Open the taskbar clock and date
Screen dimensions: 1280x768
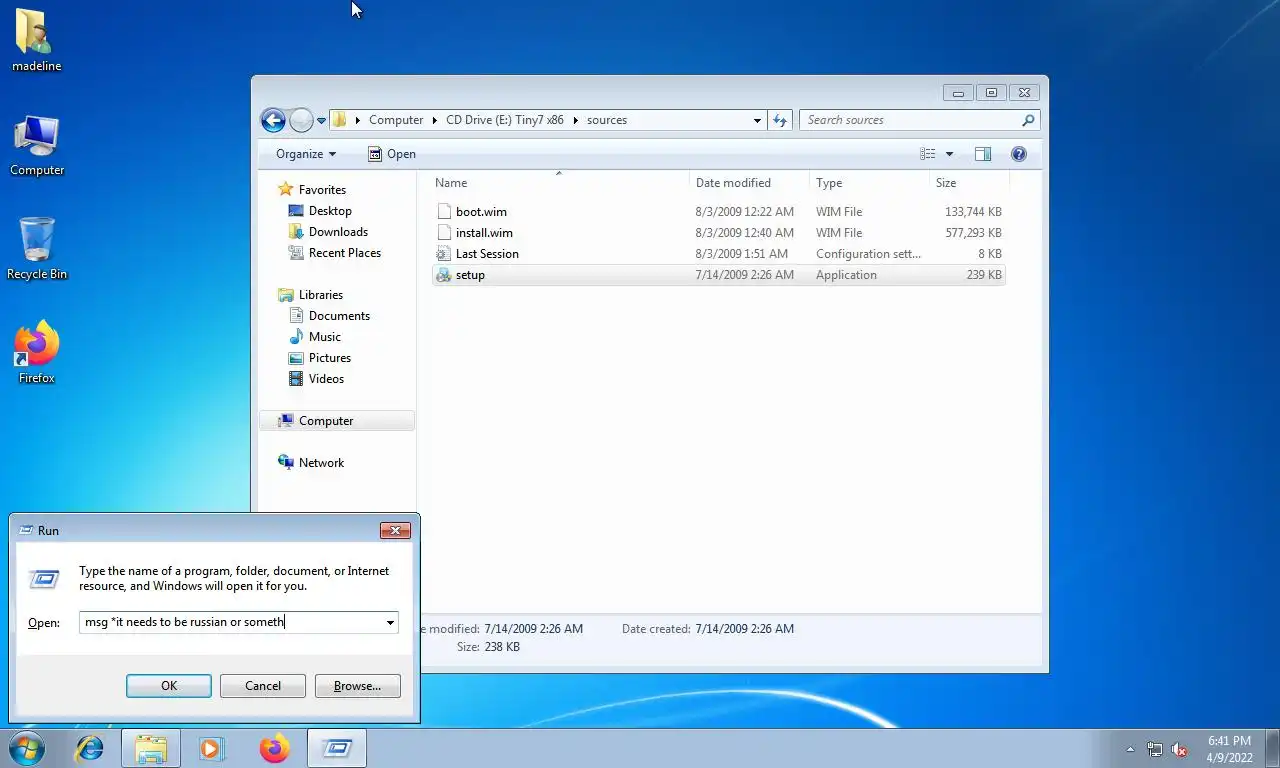(x=1229, y=749)
